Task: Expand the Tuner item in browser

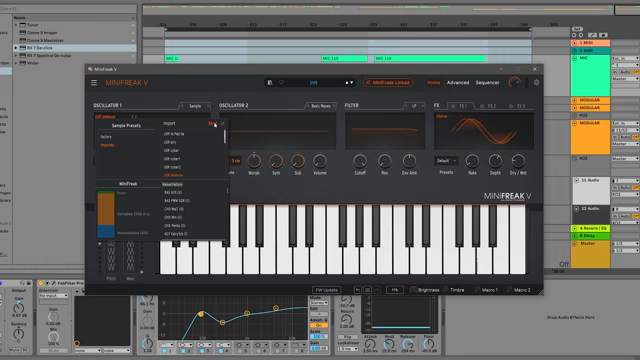Action: pyautogui.click(x=16, y=25)
